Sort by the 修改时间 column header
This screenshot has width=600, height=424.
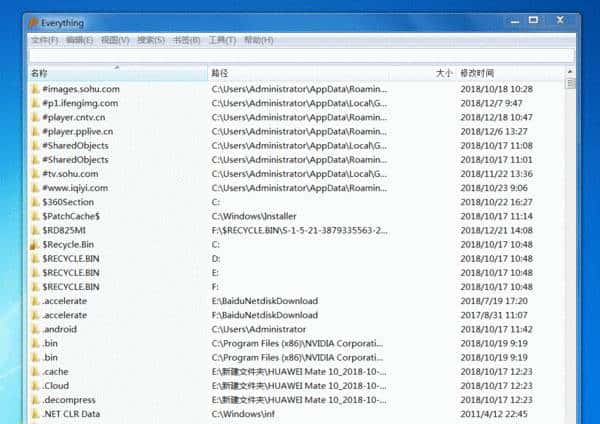pos(477,73)
